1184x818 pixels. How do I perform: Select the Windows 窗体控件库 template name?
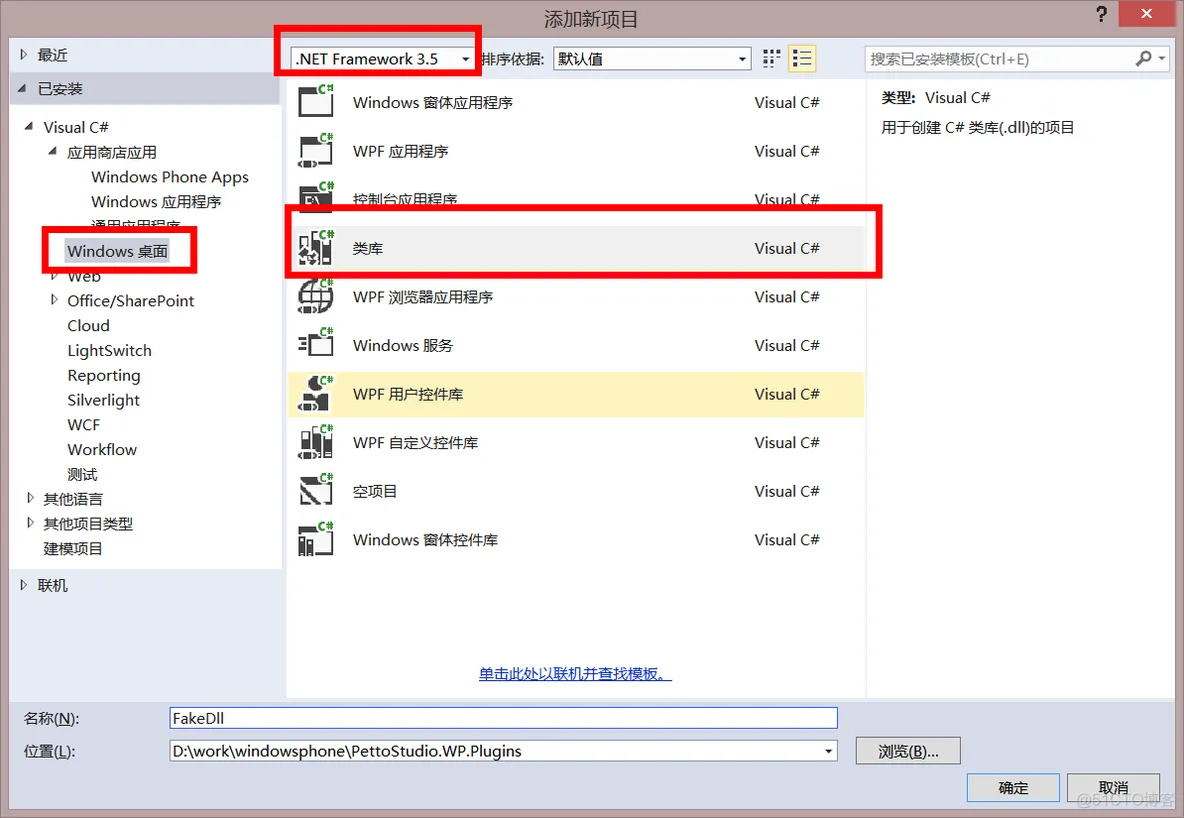(425, 539)
